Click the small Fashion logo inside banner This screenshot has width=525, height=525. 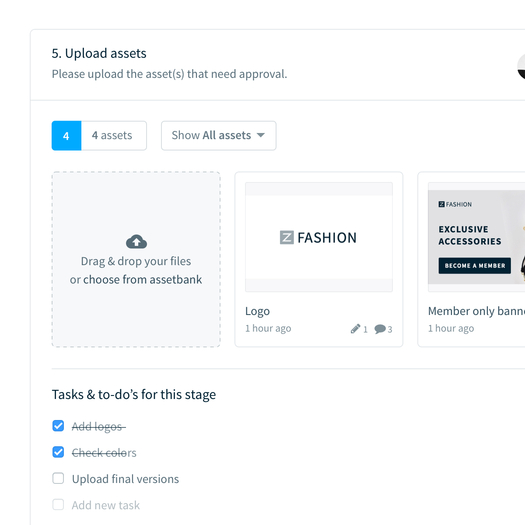pos(455,204)
